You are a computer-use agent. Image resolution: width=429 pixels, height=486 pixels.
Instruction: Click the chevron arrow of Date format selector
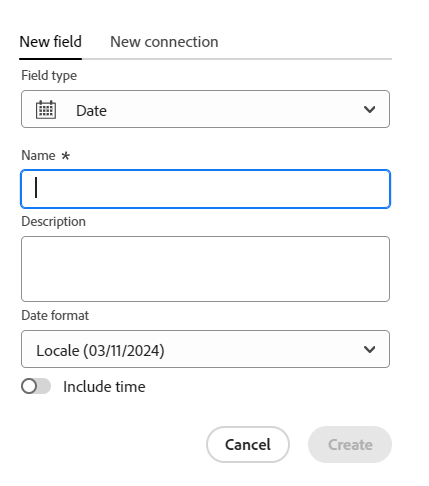[369, 349]
